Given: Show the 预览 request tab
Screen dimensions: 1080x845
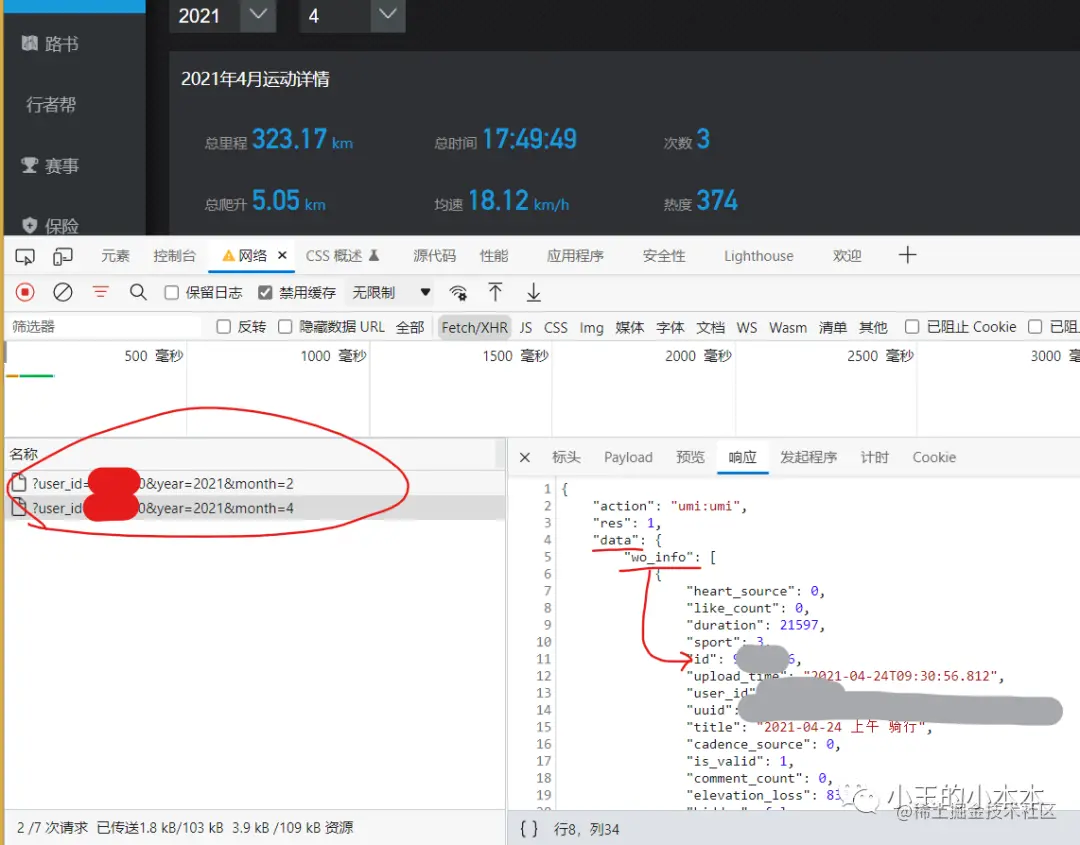Looking at the screenshot, I should pos(690,457).
